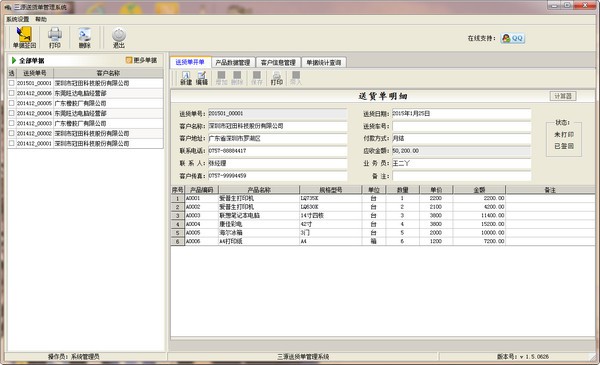Click the 退出 power icon
This screenshot has height=365, width=600.
(x=119, y=37)
